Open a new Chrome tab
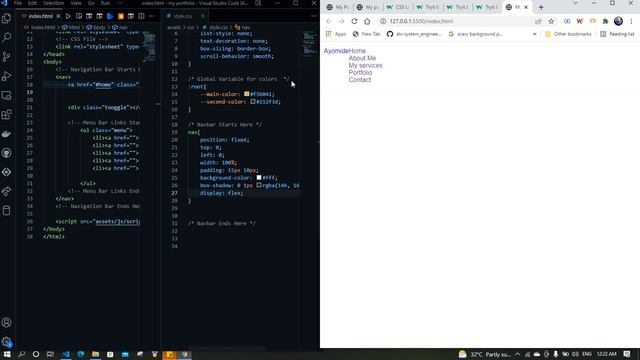This screenshot has height=360, width=640. click(x=541, y=7)
